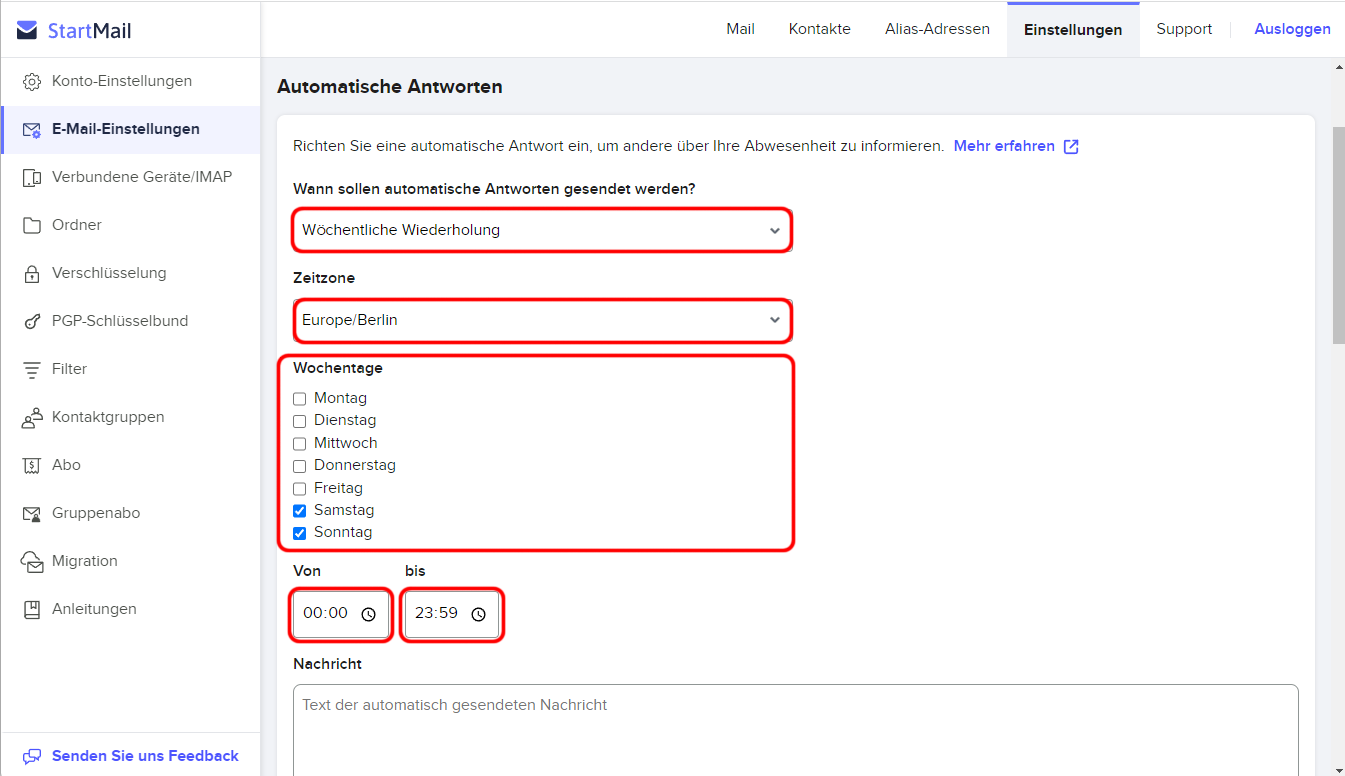The image size is (1345, 776).
Task: Click the PGP-Schlüsselbund key icon
Action: point(32,321)
